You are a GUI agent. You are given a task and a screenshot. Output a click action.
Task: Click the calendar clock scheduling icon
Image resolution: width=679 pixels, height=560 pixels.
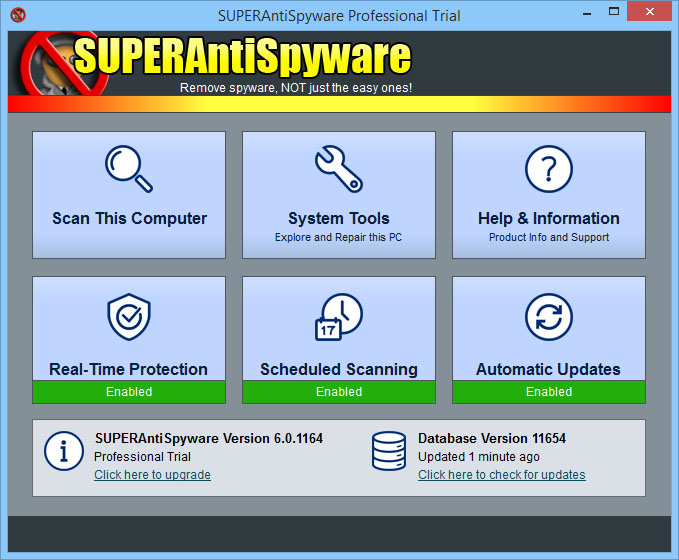coord(338,317)
